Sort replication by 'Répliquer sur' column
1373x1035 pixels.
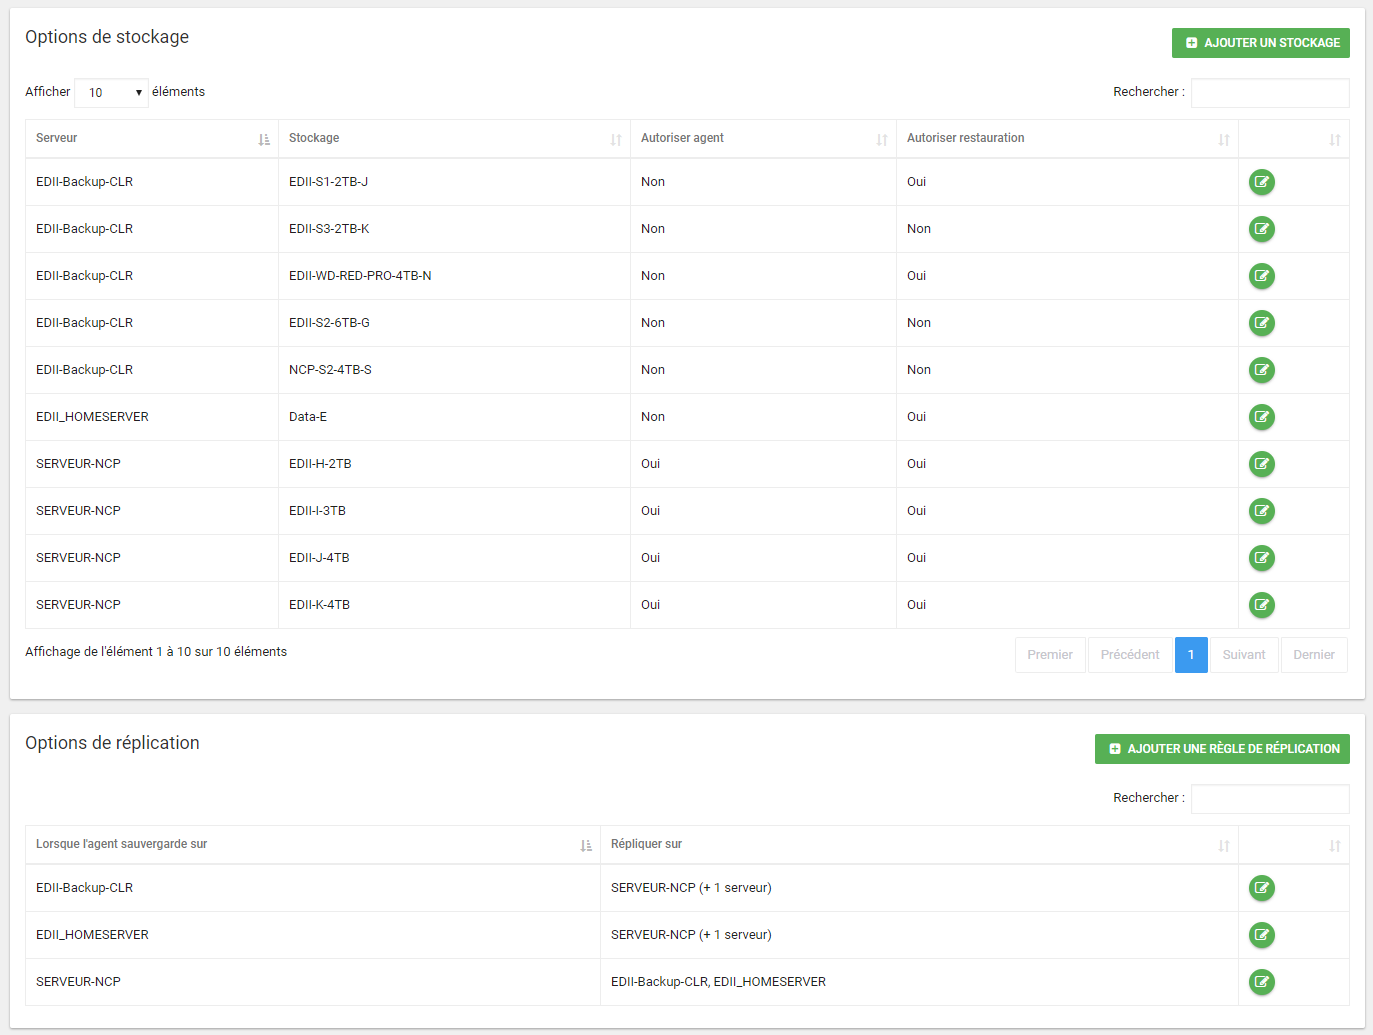(x=919, y=845)
